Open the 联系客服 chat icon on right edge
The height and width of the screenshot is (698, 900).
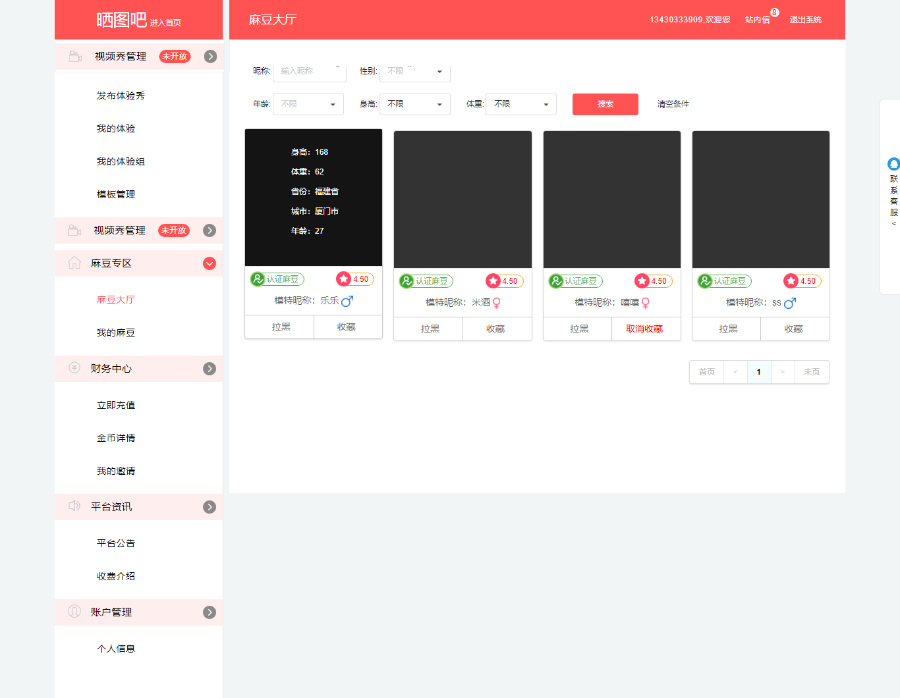[x=893, y=164]
